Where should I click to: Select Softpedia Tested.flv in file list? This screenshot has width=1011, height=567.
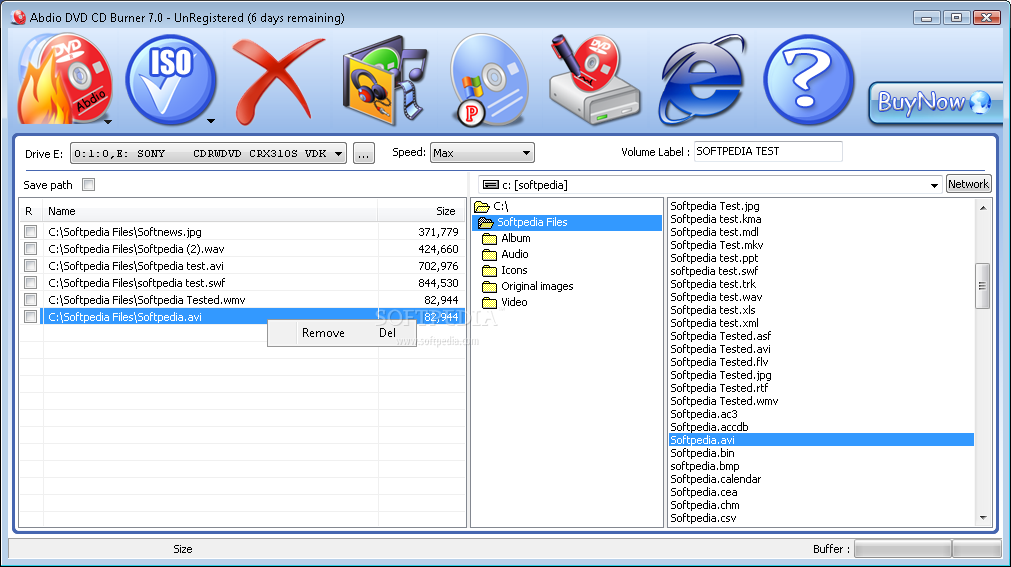point(720,362)
